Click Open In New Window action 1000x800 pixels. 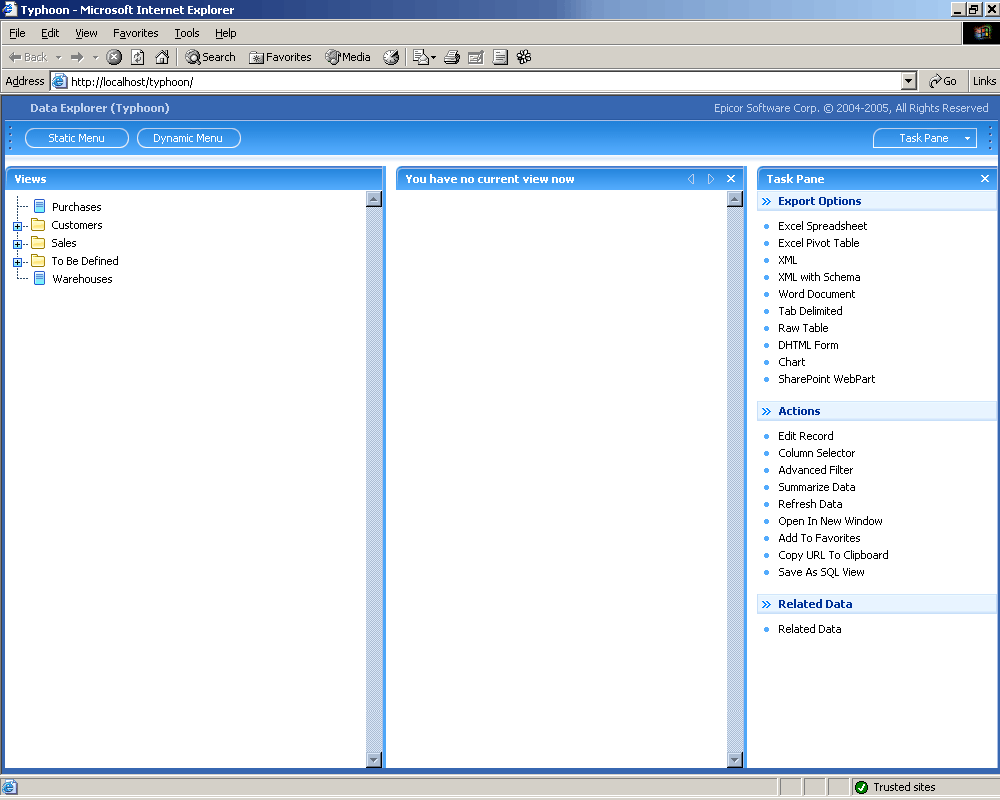[x=830, y=521]
